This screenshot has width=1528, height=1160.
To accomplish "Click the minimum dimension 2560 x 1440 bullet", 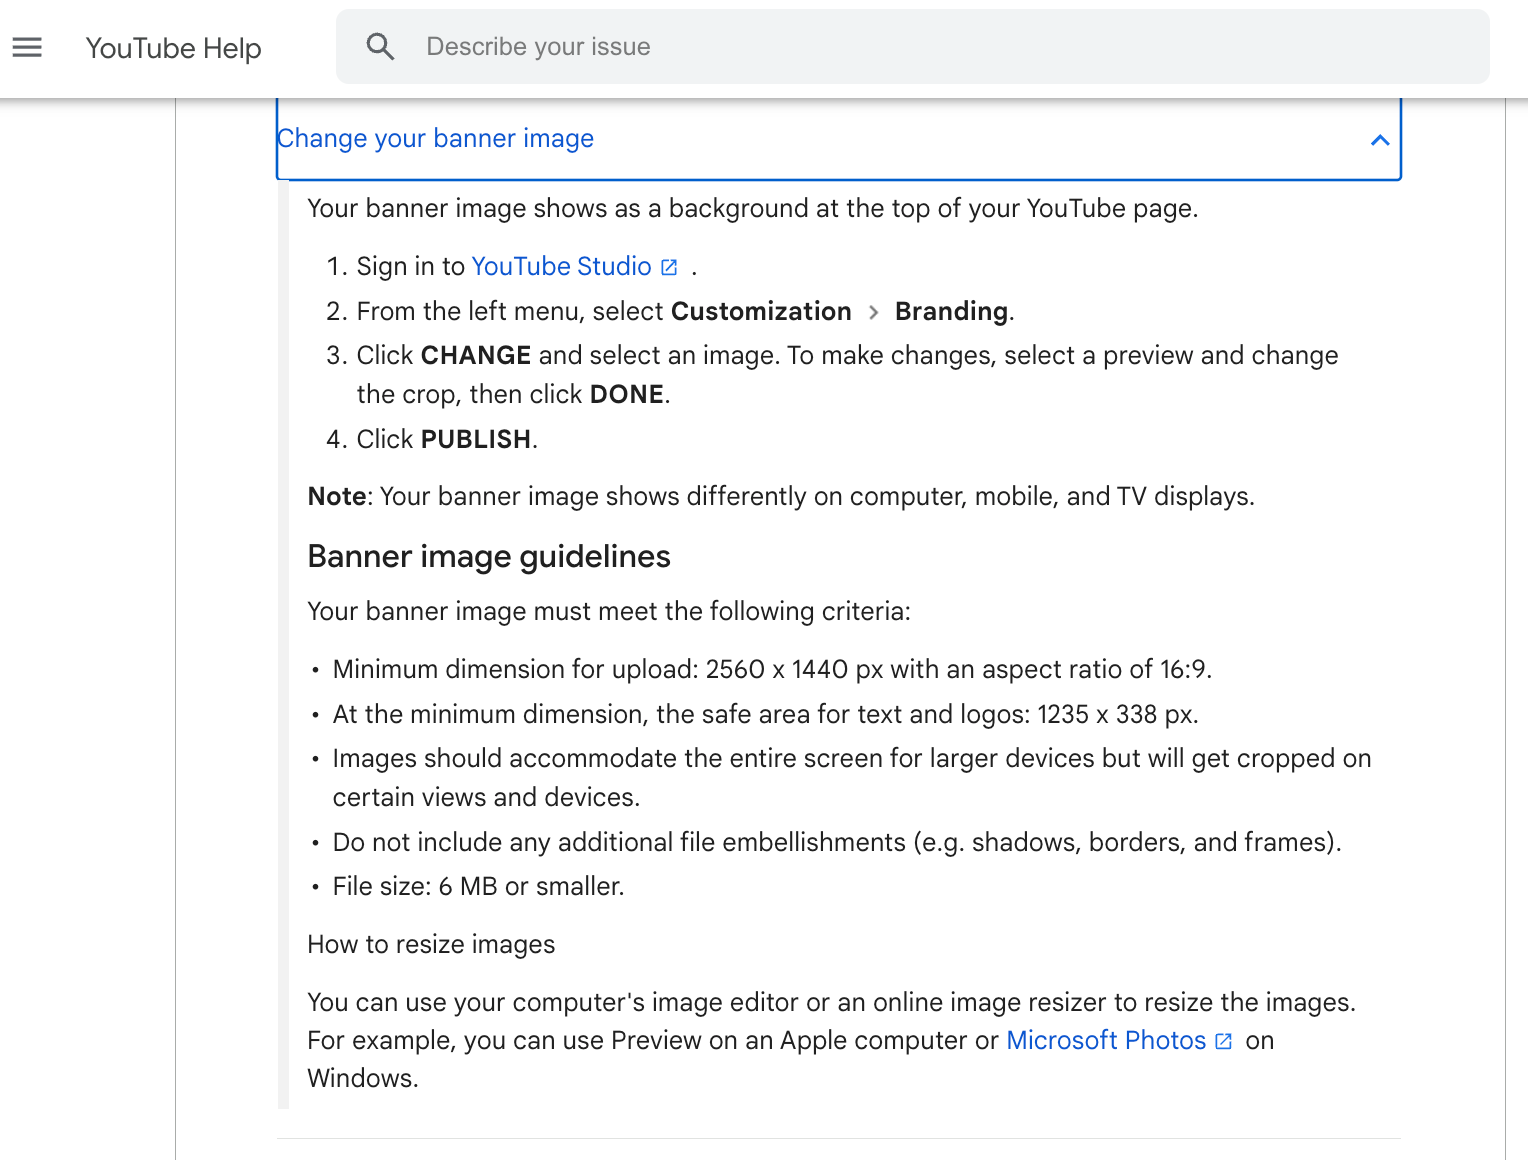I will tap(772, 669).
